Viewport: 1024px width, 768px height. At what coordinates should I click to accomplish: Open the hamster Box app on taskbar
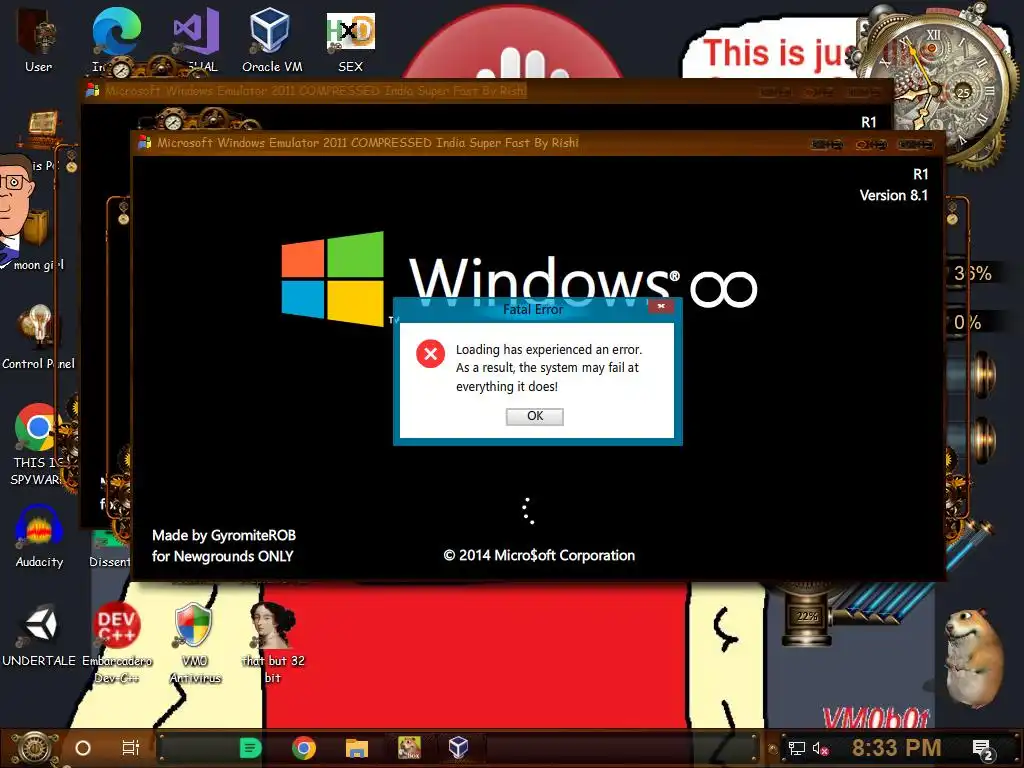point(409,748)
